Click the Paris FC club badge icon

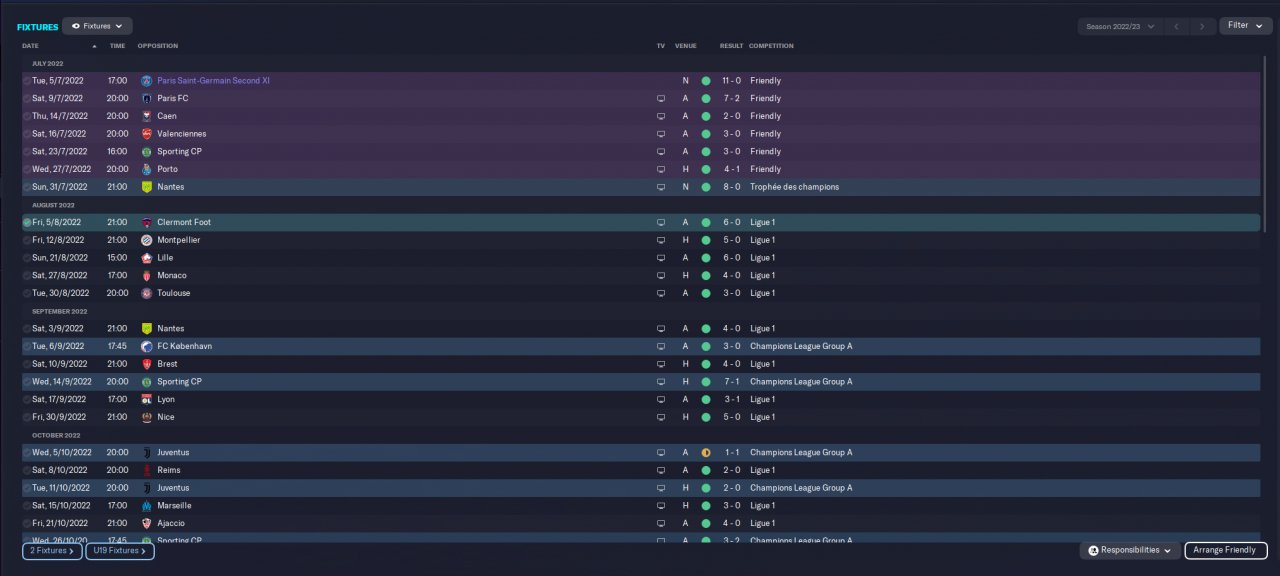[x=146, y=98]
